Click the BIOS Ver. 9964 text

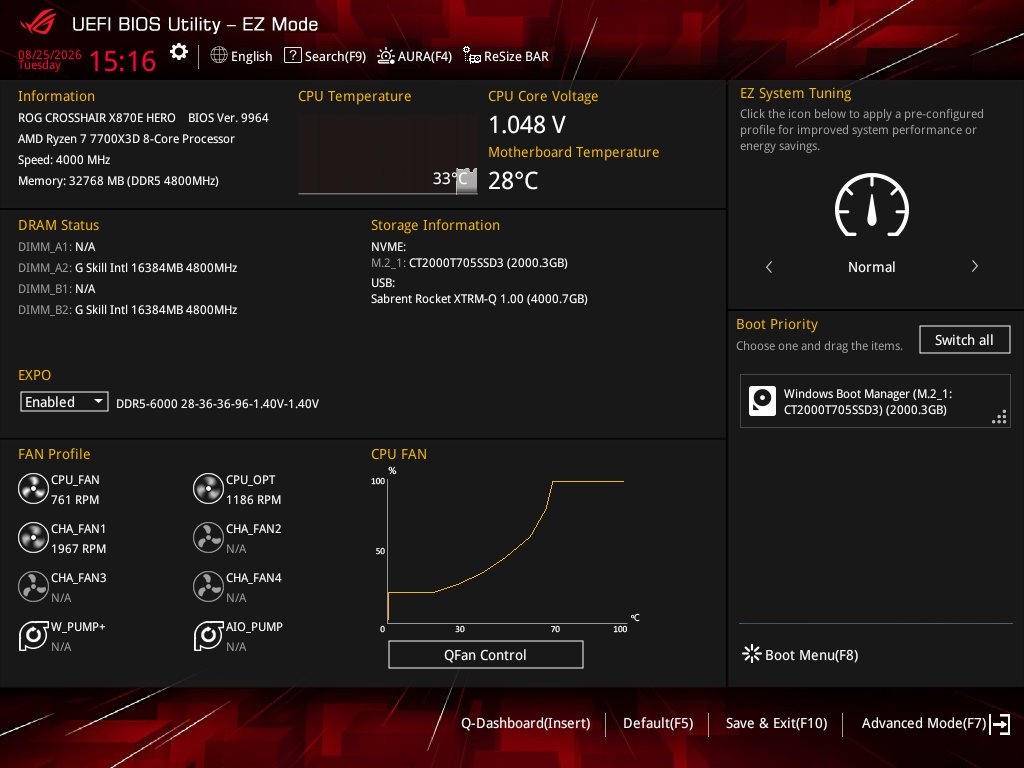point(229,118)
